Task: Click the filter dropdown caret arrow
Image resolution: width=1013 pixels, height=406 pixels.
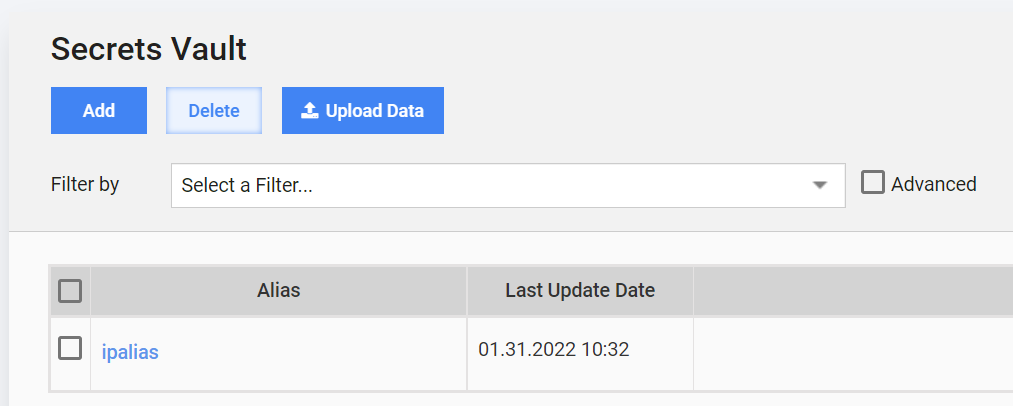Action: tap(820, 186)
